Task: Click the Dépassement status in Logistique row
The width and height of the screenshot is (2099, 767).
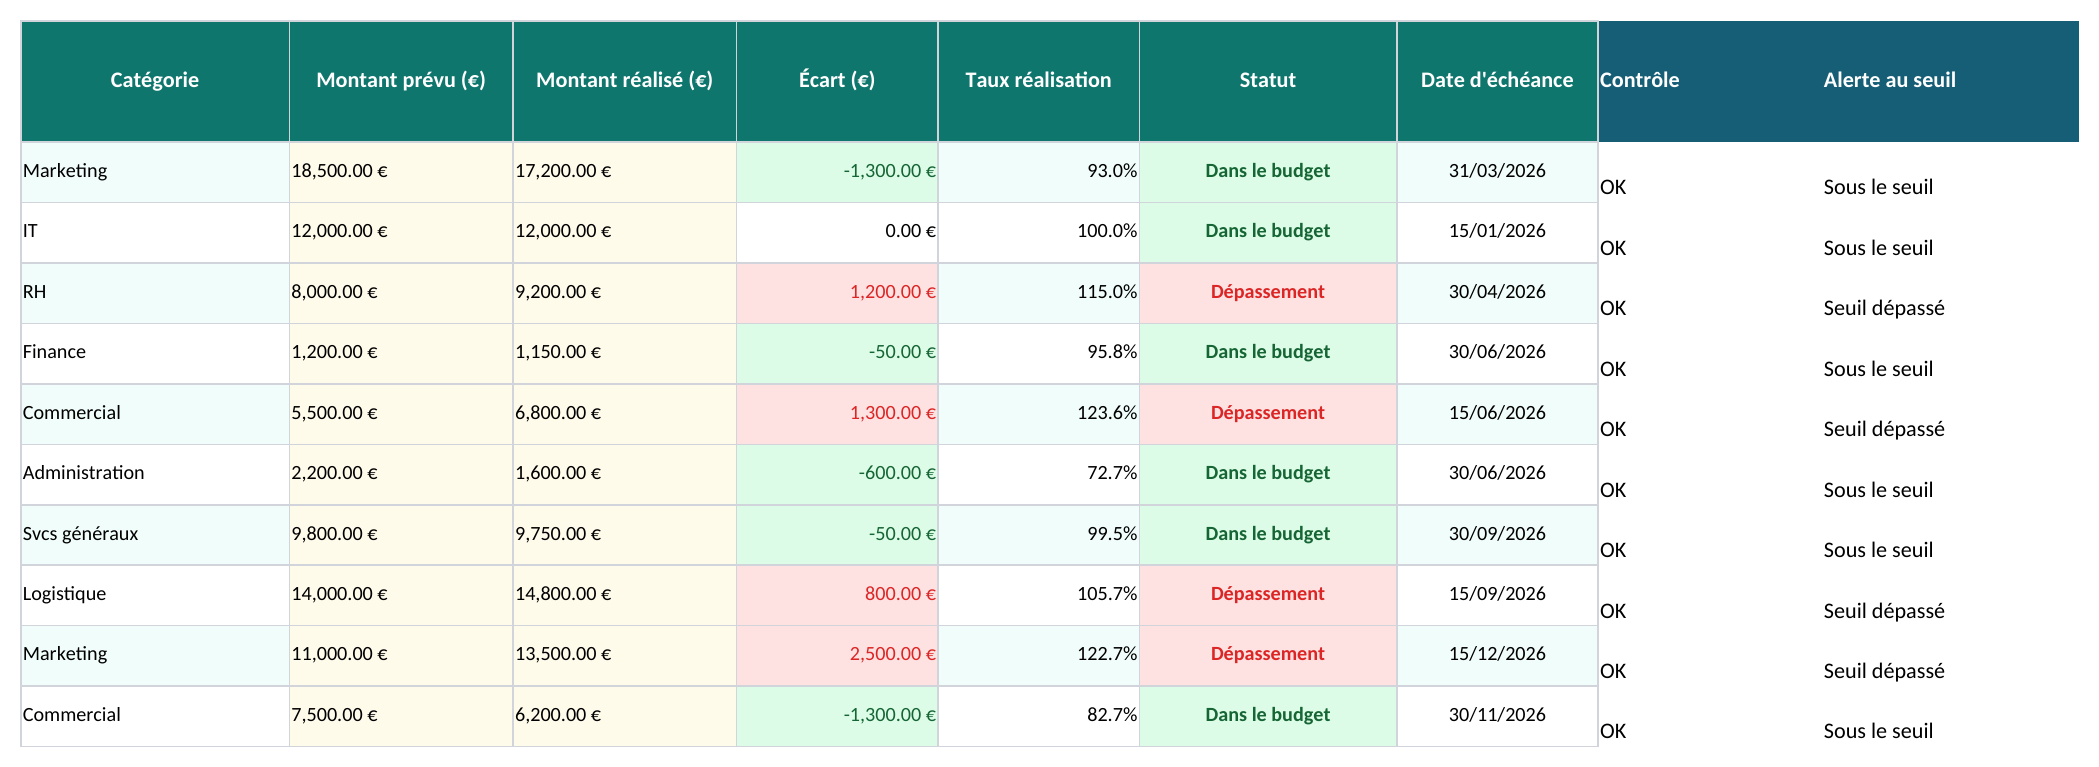Action: (1268, 595)
